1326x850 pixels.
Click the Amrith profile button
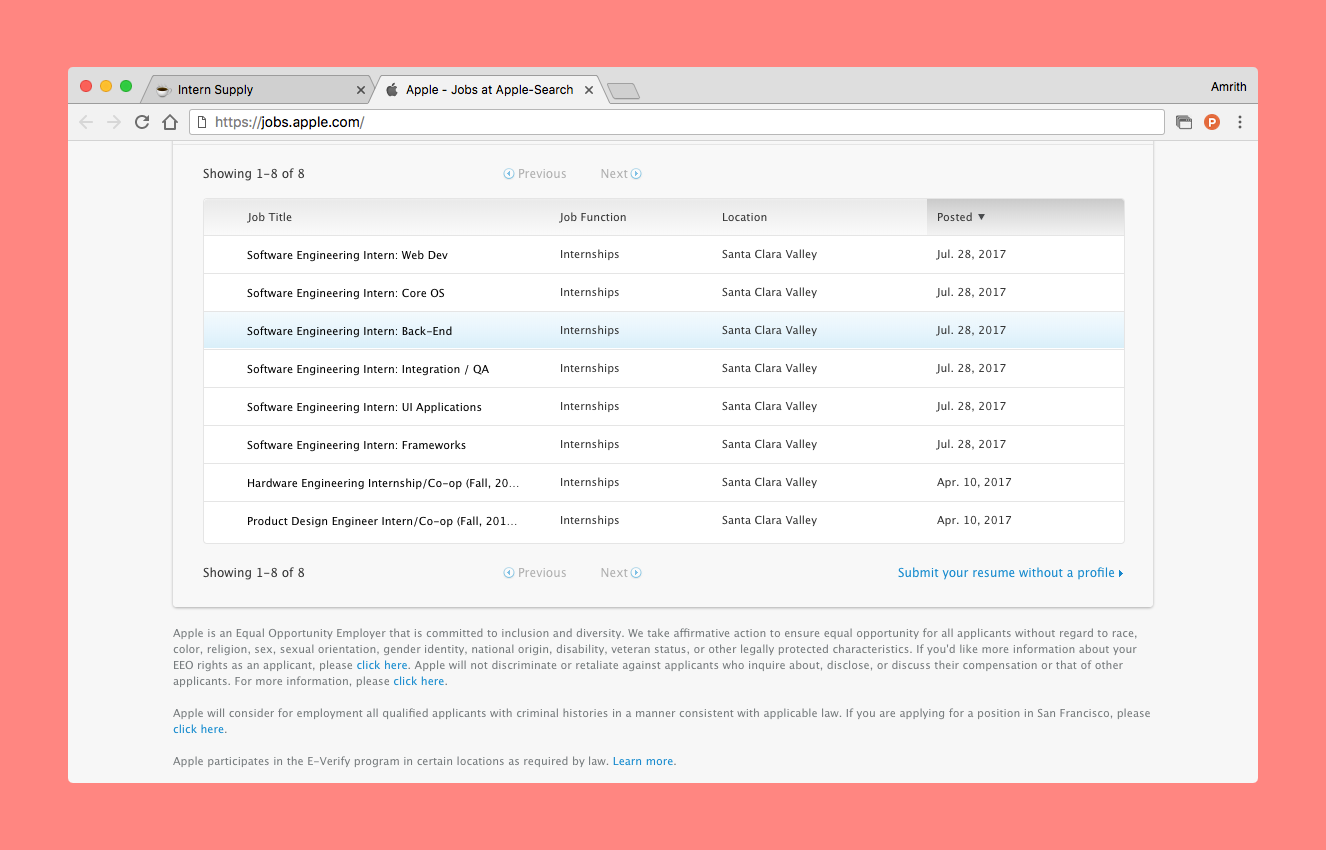pyautogui.click(x=1229, y=87)
